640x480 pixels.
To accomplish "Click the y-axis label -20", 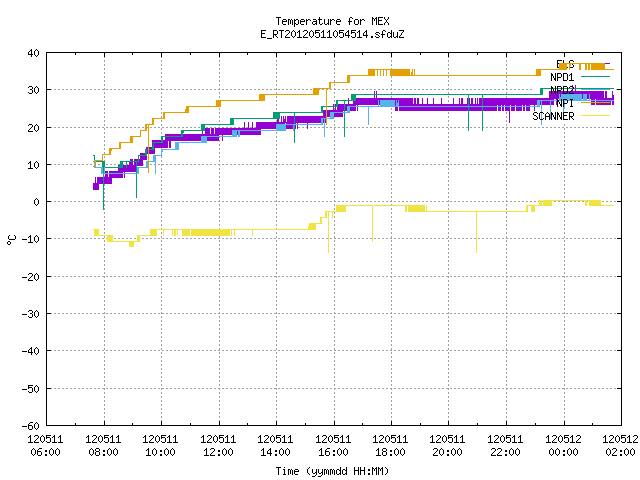I will pos(31,277).
